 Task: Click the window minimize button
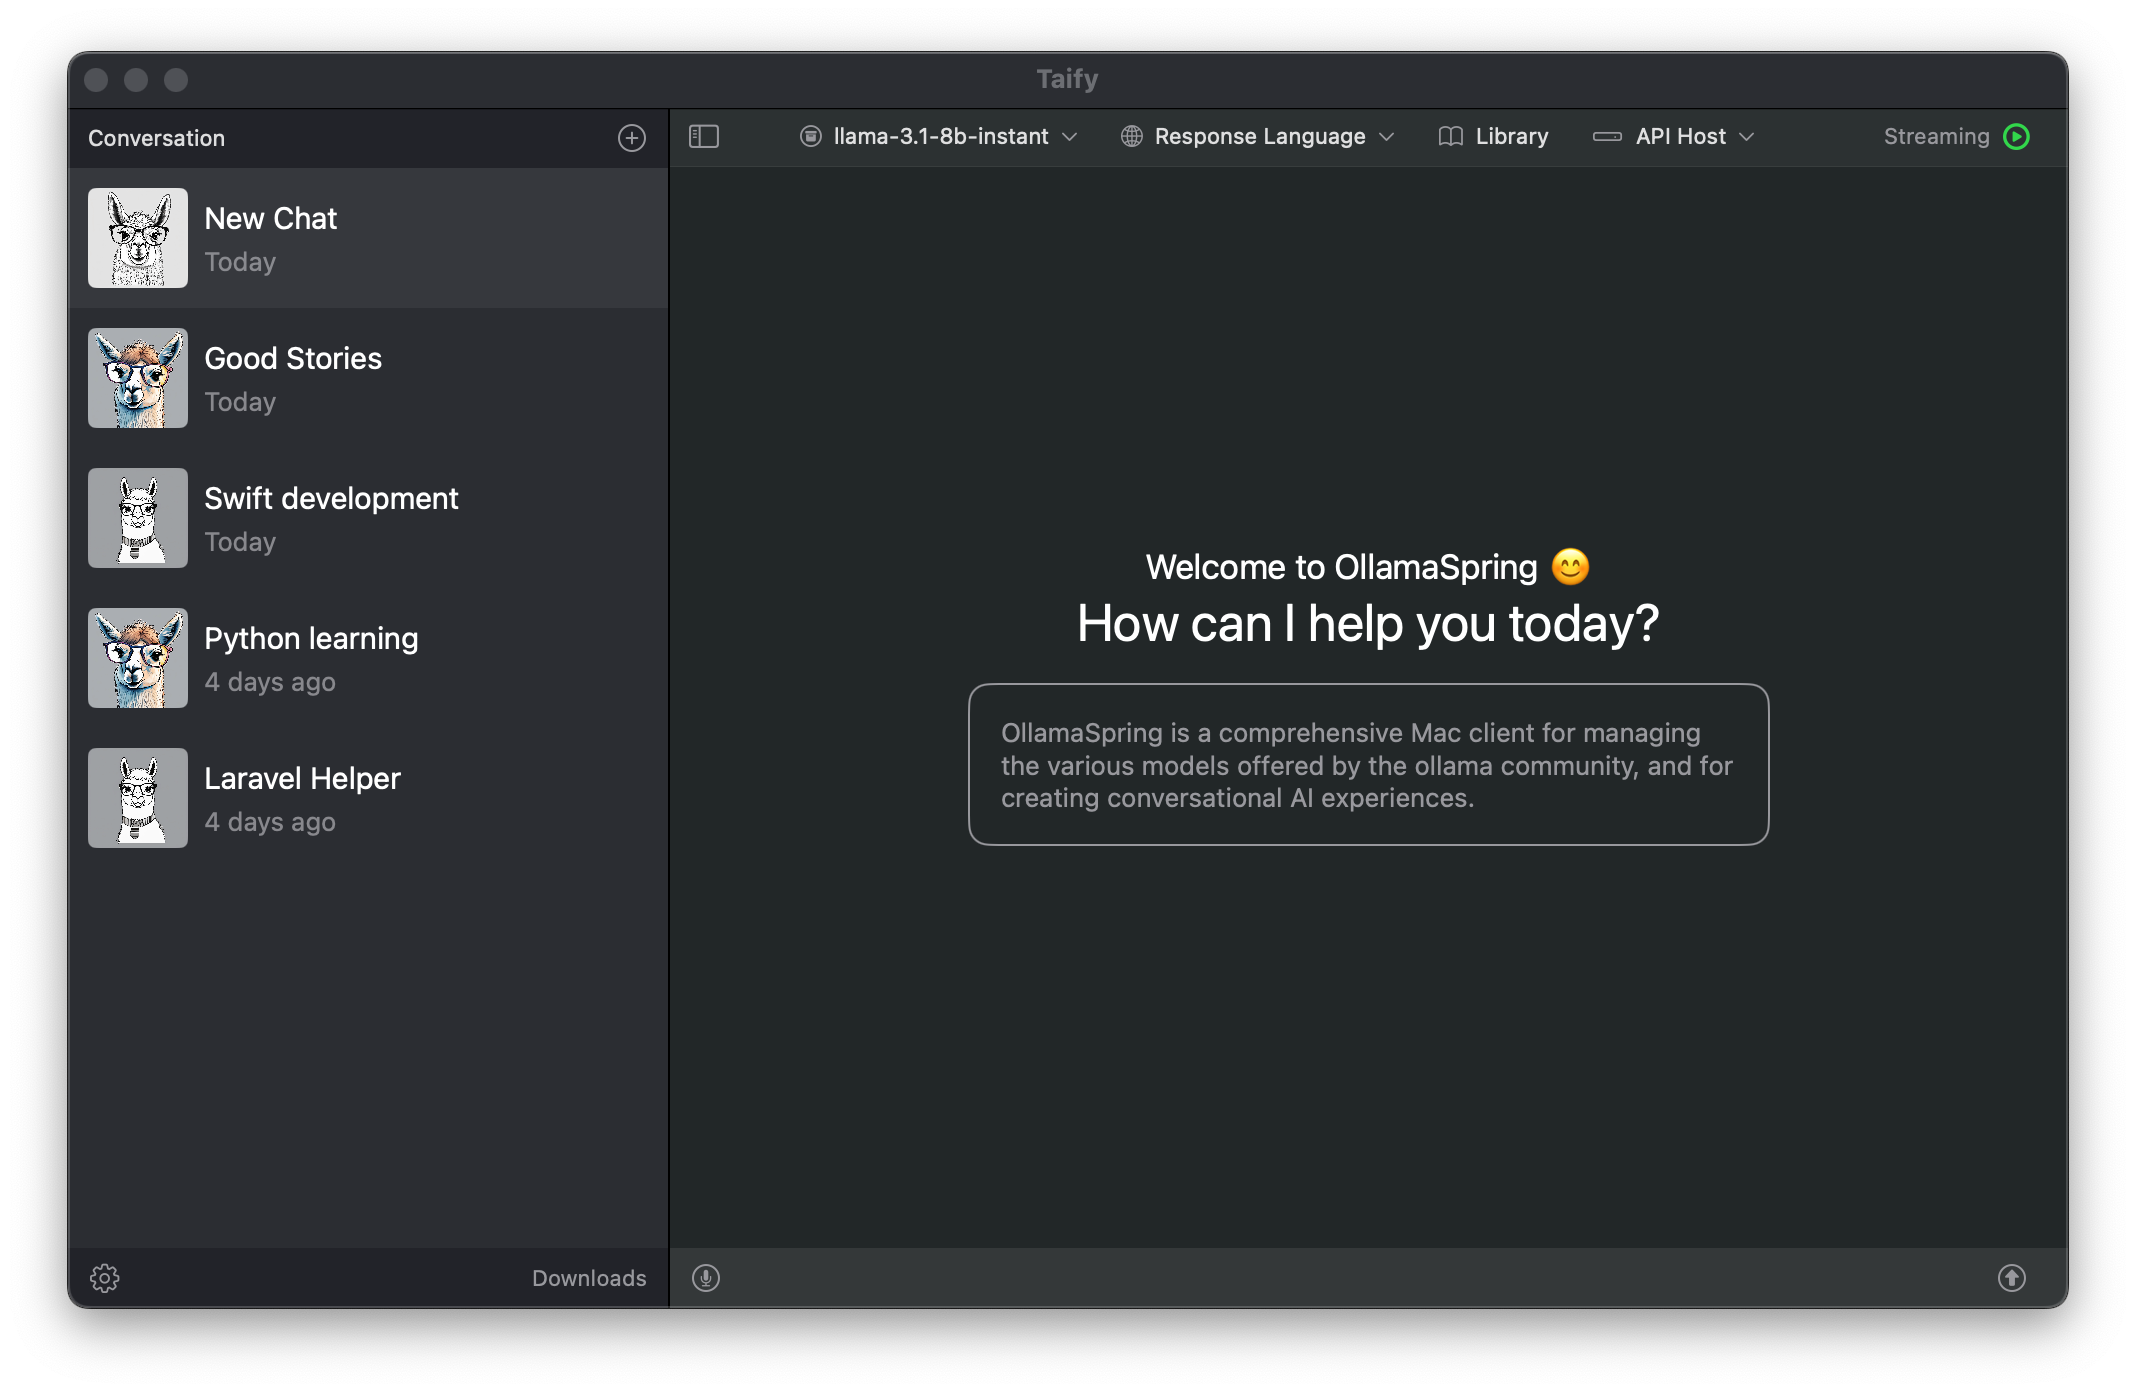[x=136, y=80]
